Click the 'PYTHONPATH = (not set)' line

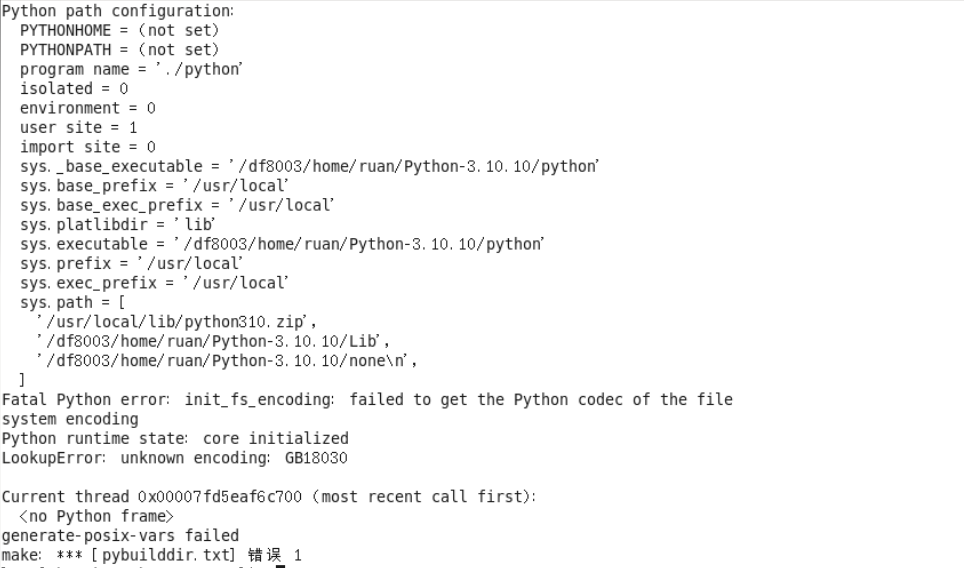(x=119, y=50)
